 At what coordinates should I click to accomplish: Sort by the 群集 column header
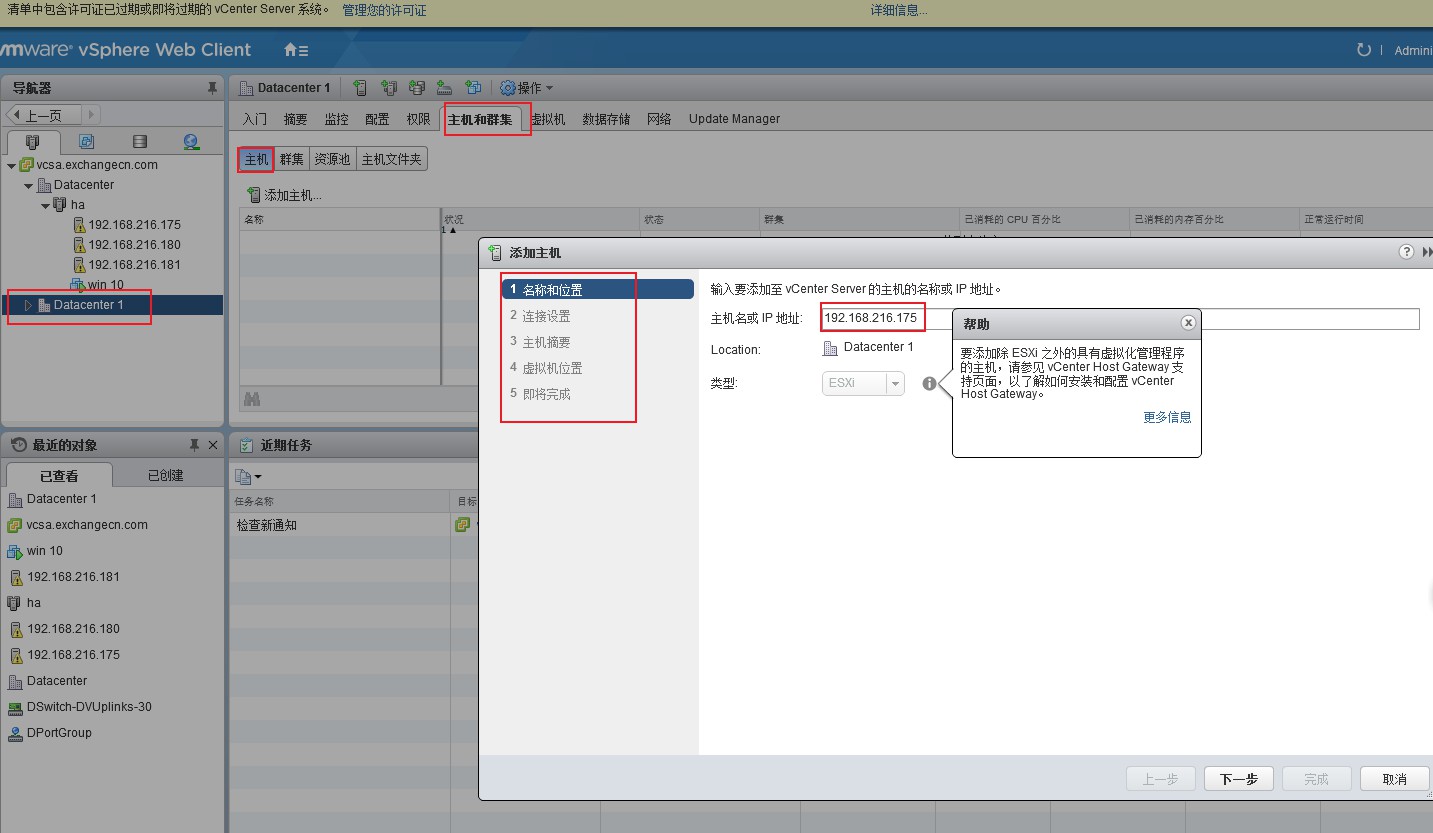point(859,219)
